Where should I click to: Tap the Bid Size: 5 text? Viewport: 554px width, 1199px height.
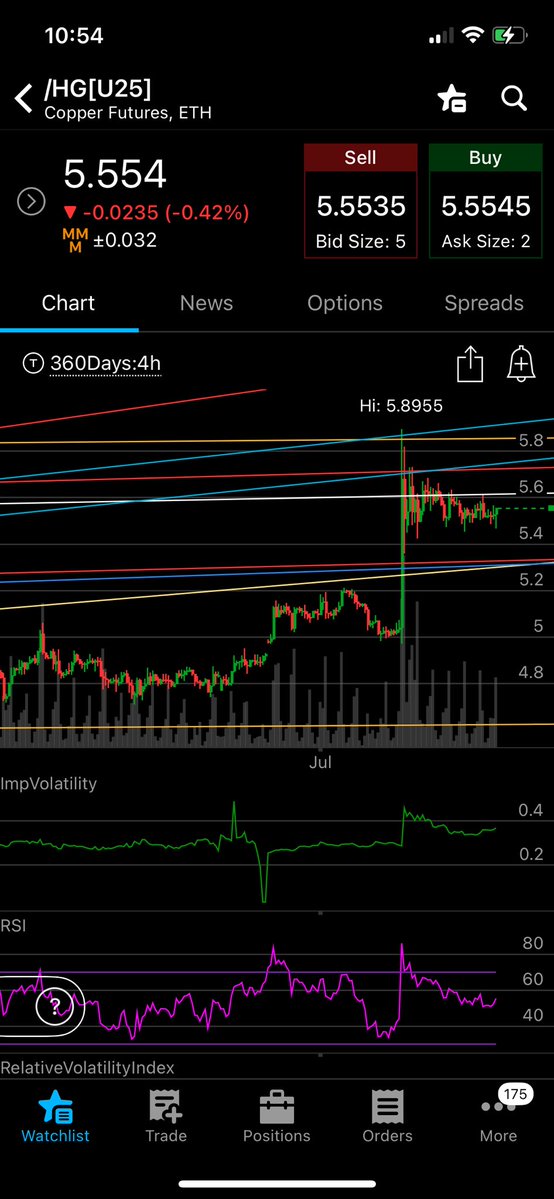point(360,242)
